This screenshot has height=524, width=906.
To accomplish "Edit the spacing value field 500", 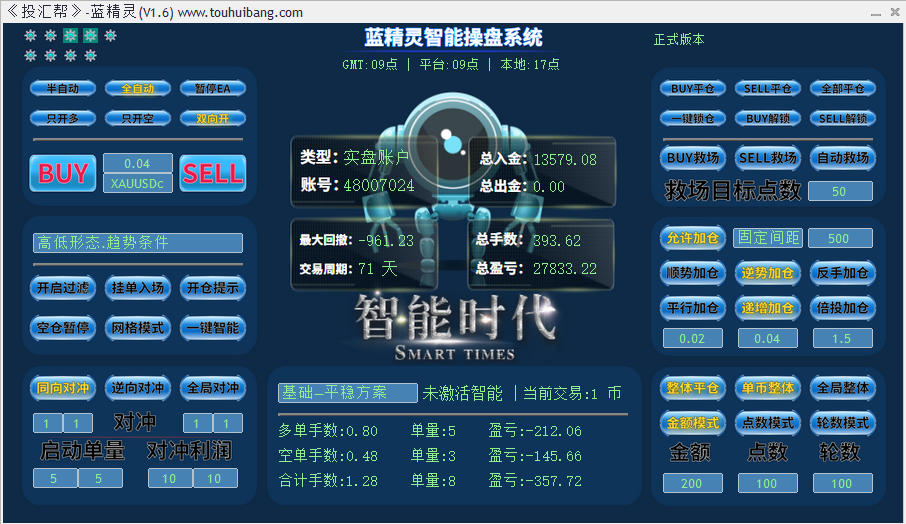I will [840, 238].
